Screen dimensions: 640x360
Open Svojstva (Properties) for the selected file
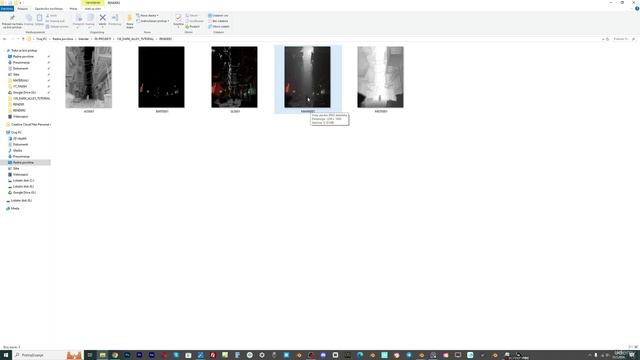pos(178,20)
